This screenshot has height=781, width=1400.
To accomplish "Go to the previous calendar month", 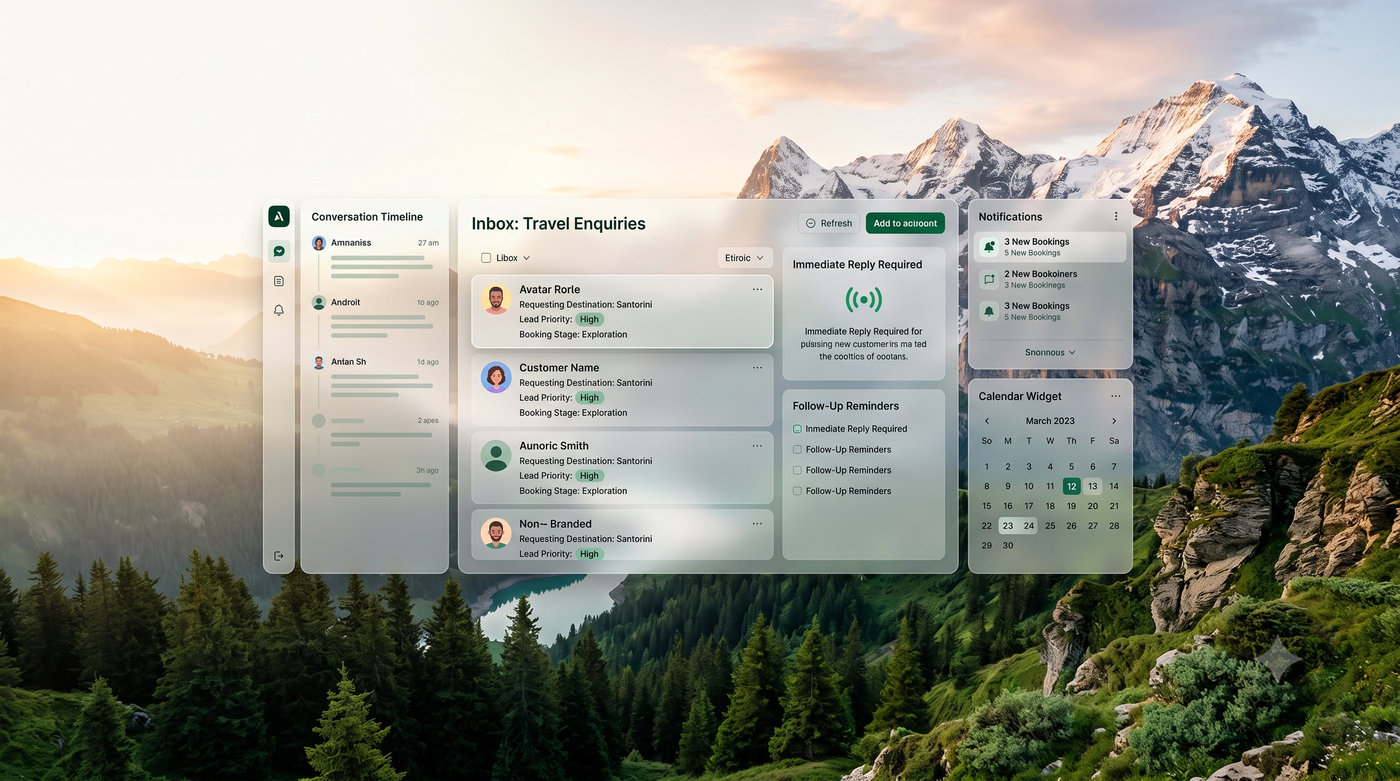I will pyautogui.click(x=987, y=421).
